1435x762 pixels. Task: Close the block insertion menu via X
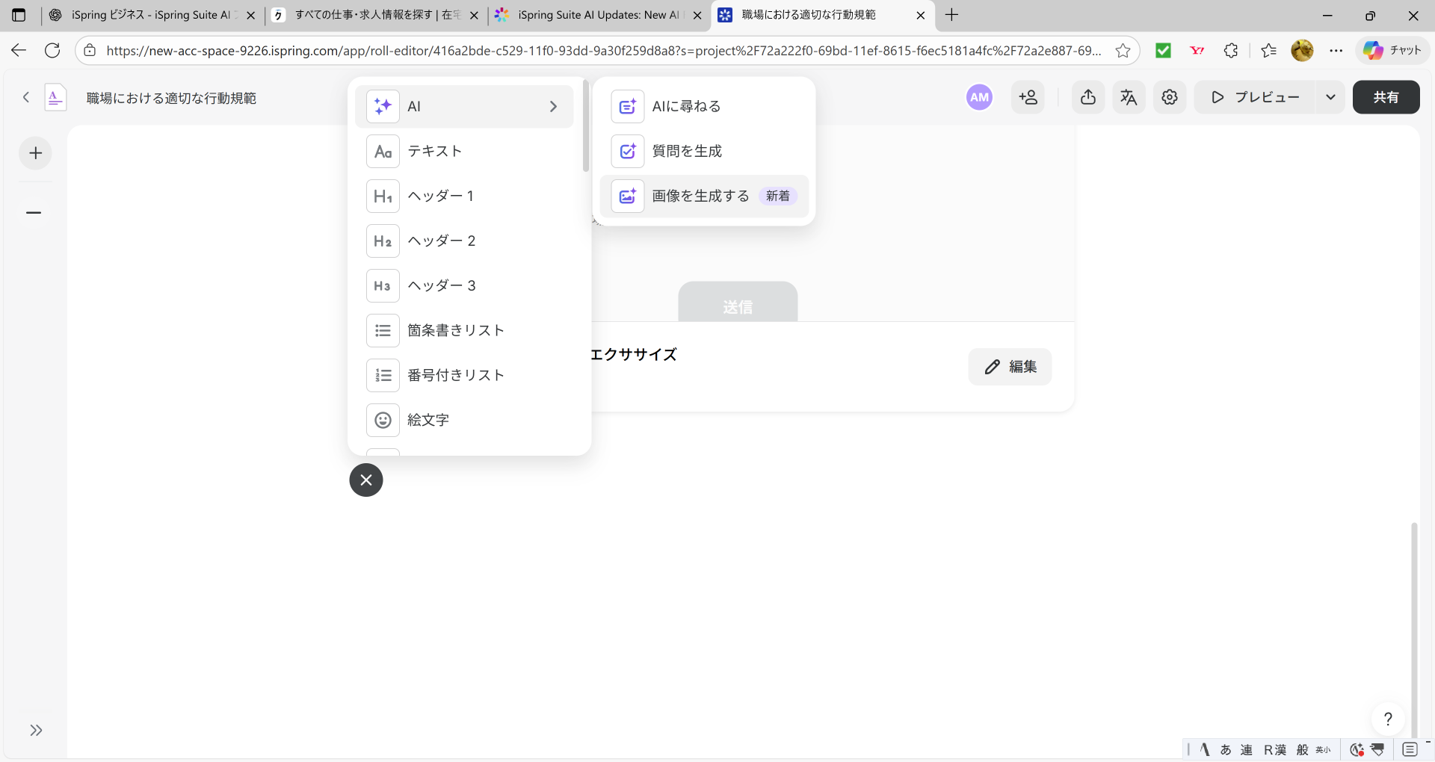365,480
